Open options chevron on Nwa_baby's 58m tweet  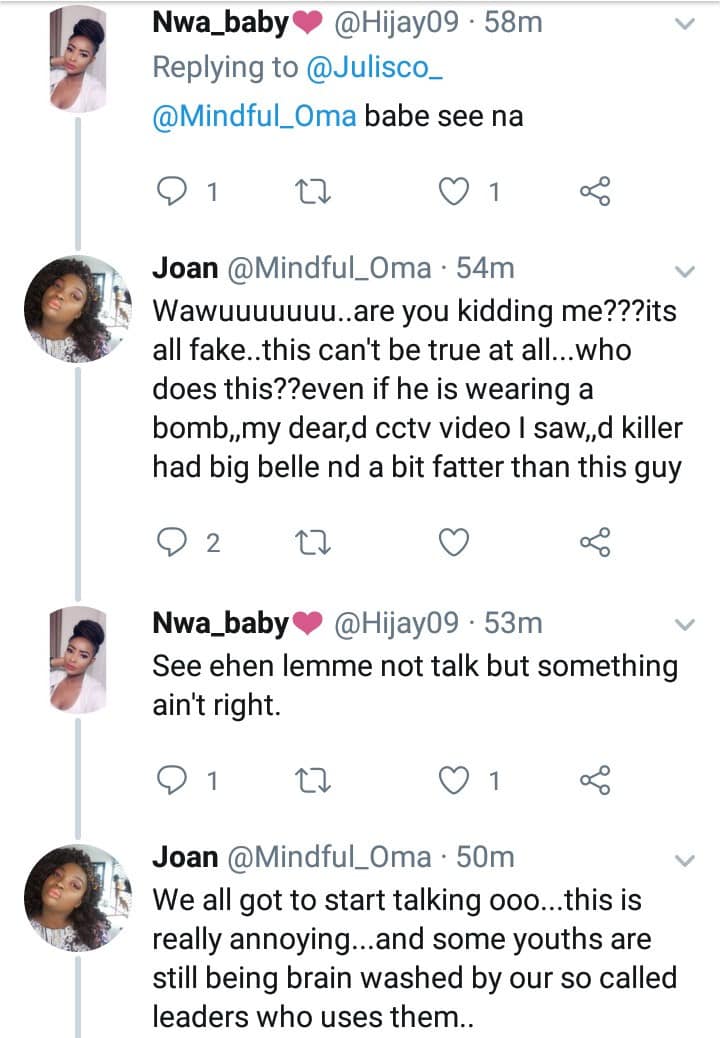pos(685,24)
